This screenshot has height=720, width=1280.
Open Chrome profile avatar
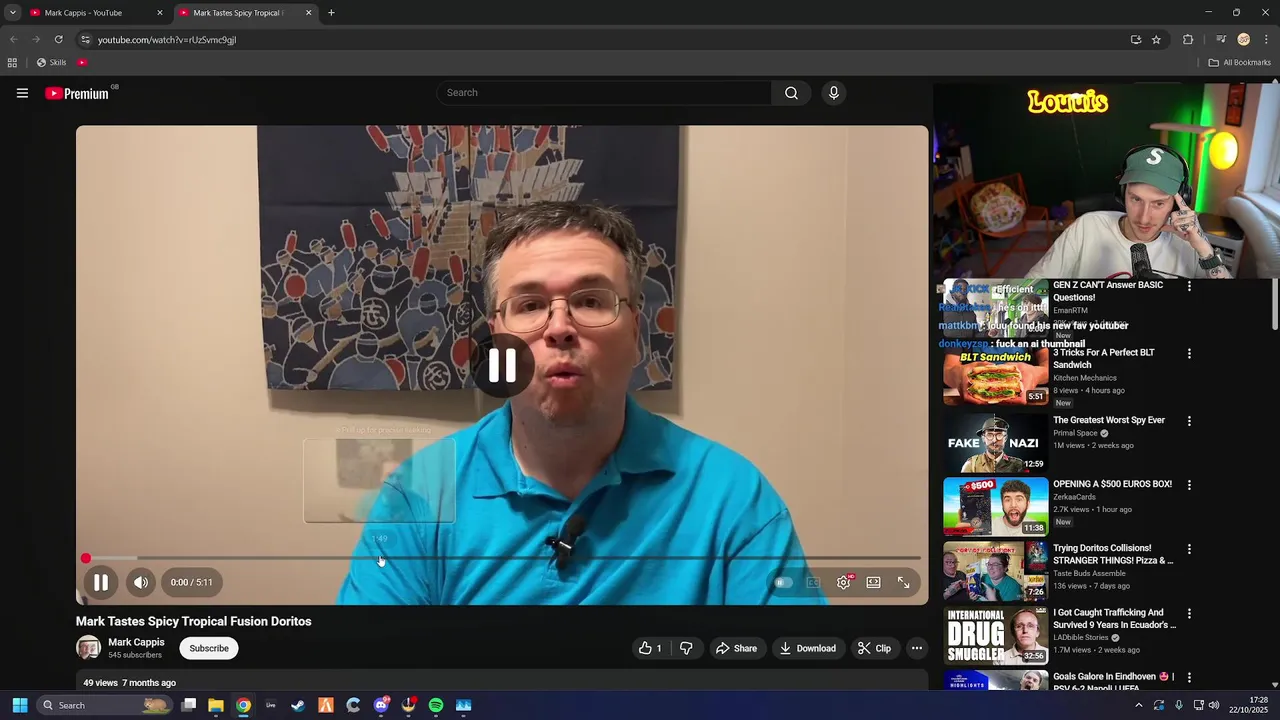1243,39
